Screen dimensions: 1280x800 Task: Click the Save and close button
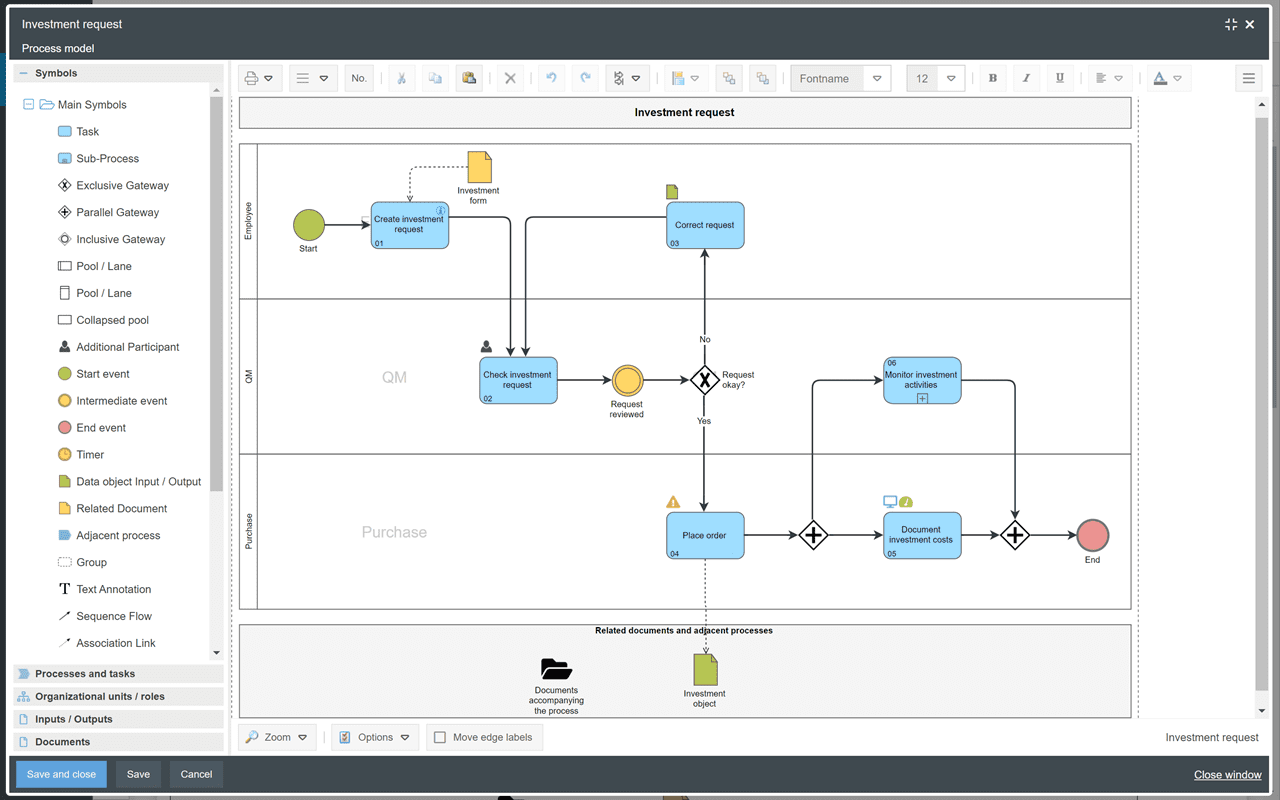tap(60, 773)
